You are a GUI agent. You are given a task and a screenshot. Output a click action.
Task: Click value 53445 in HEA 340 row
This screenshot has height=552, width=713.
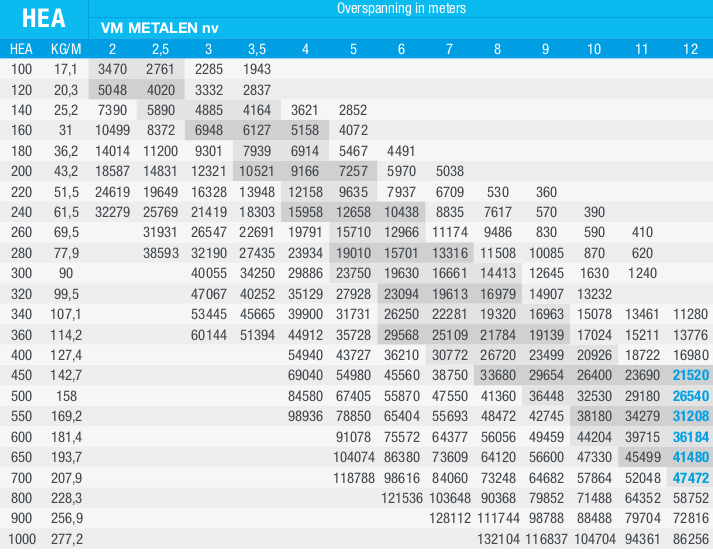(209, 314)
